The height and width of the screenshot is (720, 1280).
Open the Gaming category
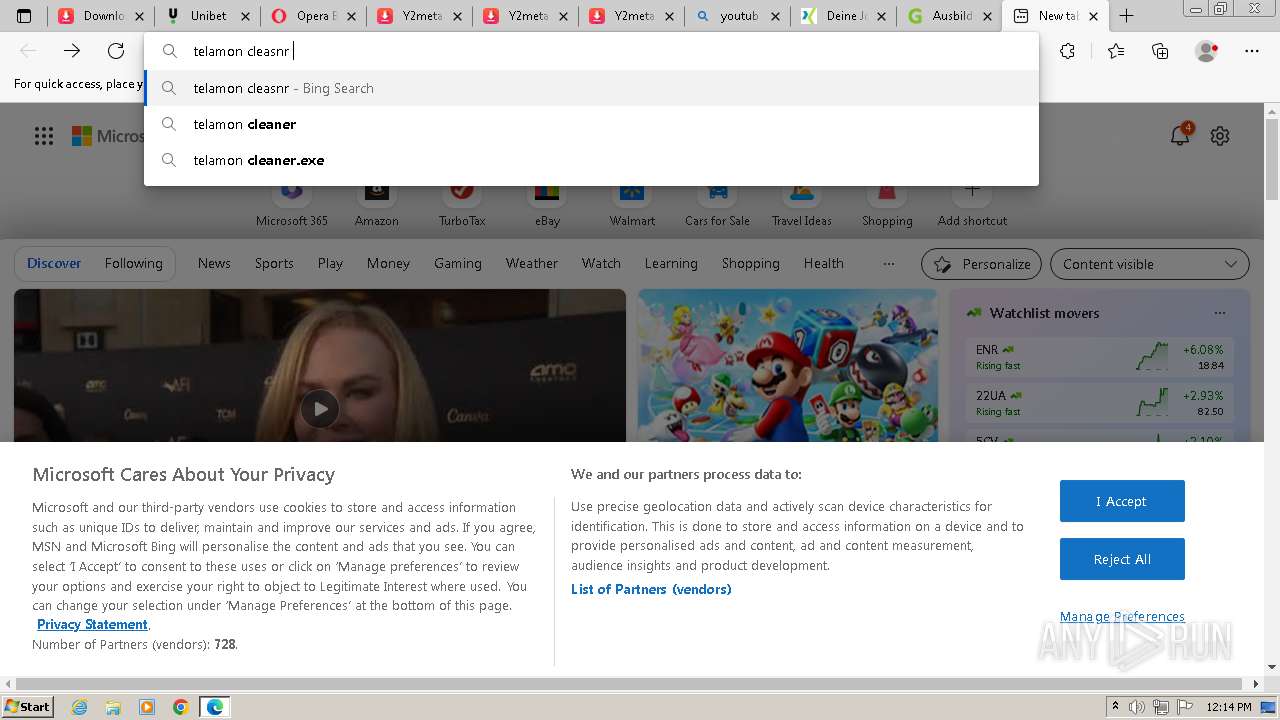point(458,264)
